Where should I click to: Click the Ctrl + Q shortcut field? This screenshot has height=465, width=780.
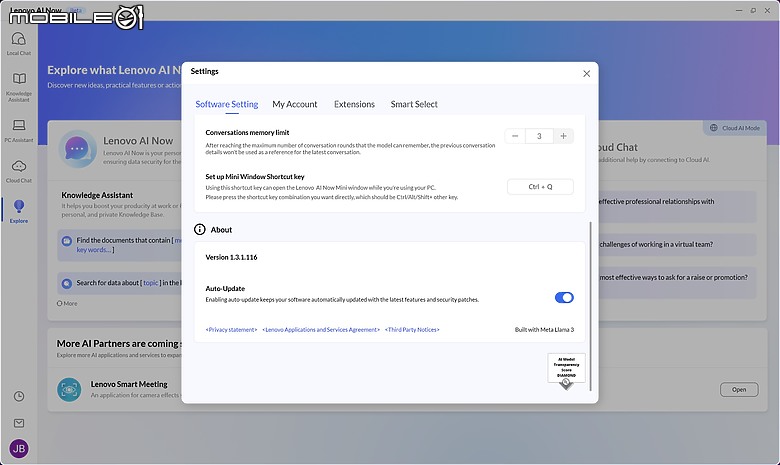(x=540, y=186)
